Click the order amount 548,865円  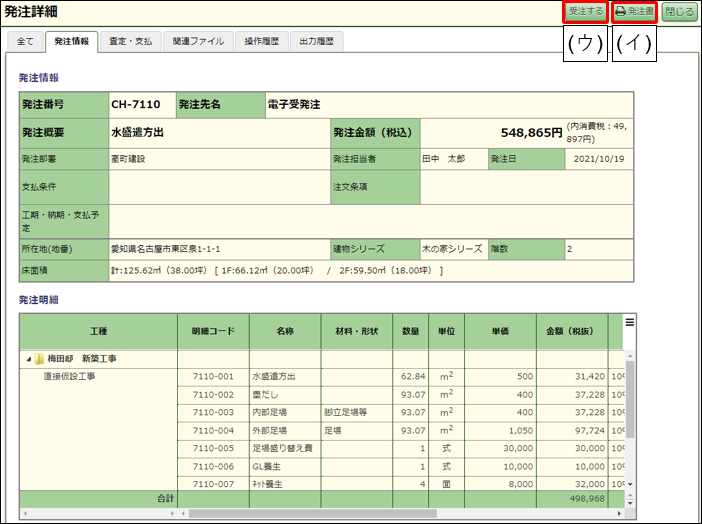[x=531, y=133]
